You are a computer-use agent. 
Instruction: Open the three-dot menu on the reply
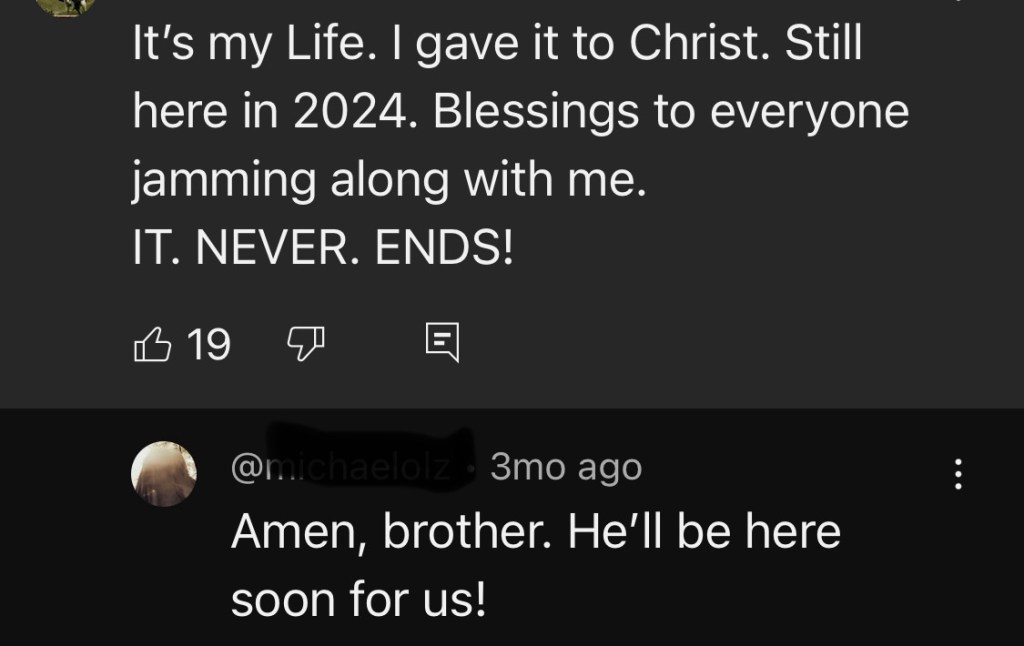point(958,473)
